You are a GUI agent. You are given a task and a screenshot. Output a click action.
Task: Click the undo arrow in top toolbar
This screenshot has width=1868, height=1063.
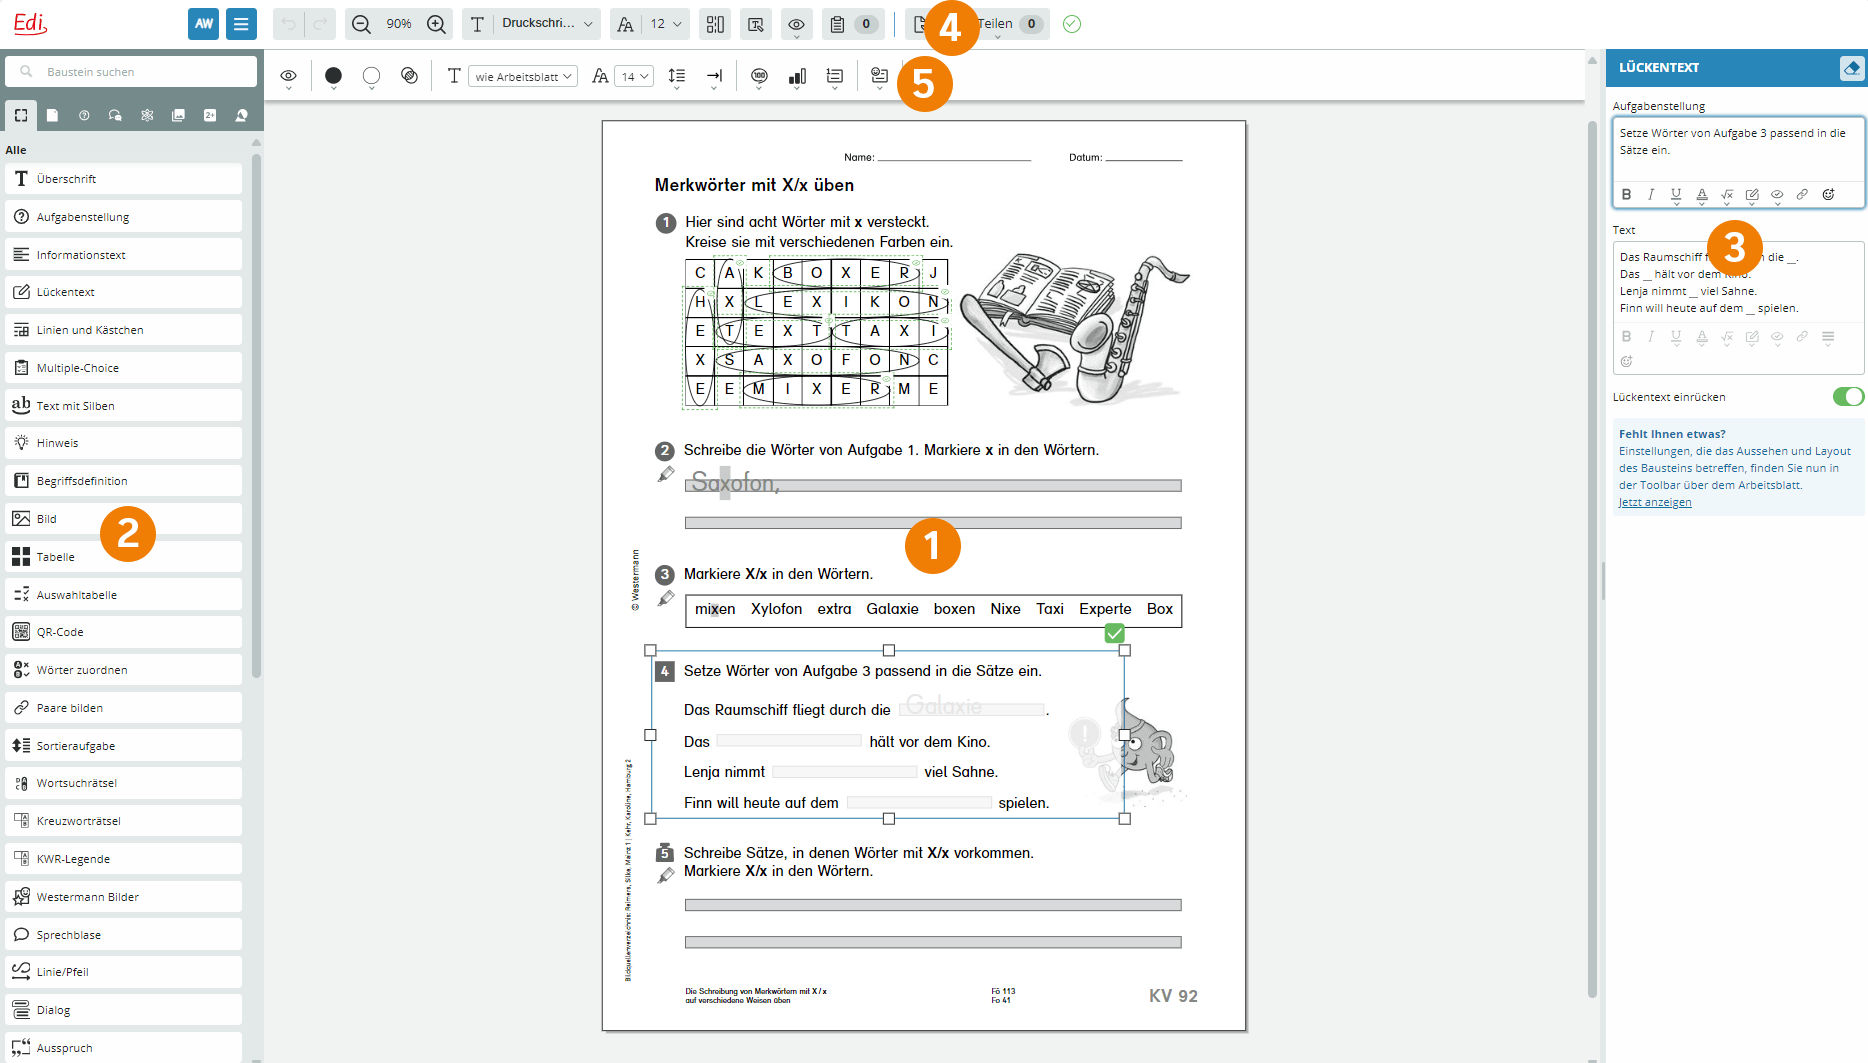click(289, 24)
